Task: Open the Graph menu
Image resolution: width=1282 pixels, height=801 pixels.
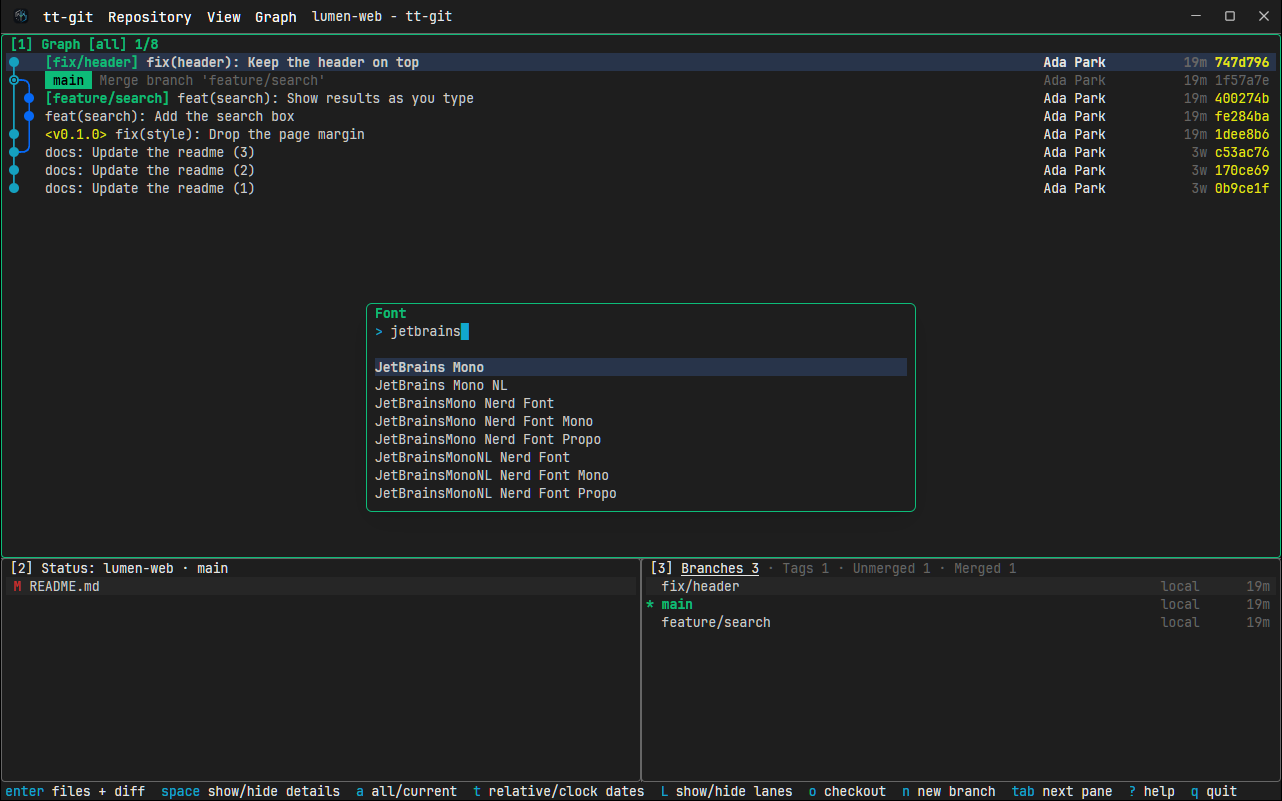Action: (276, 17)
